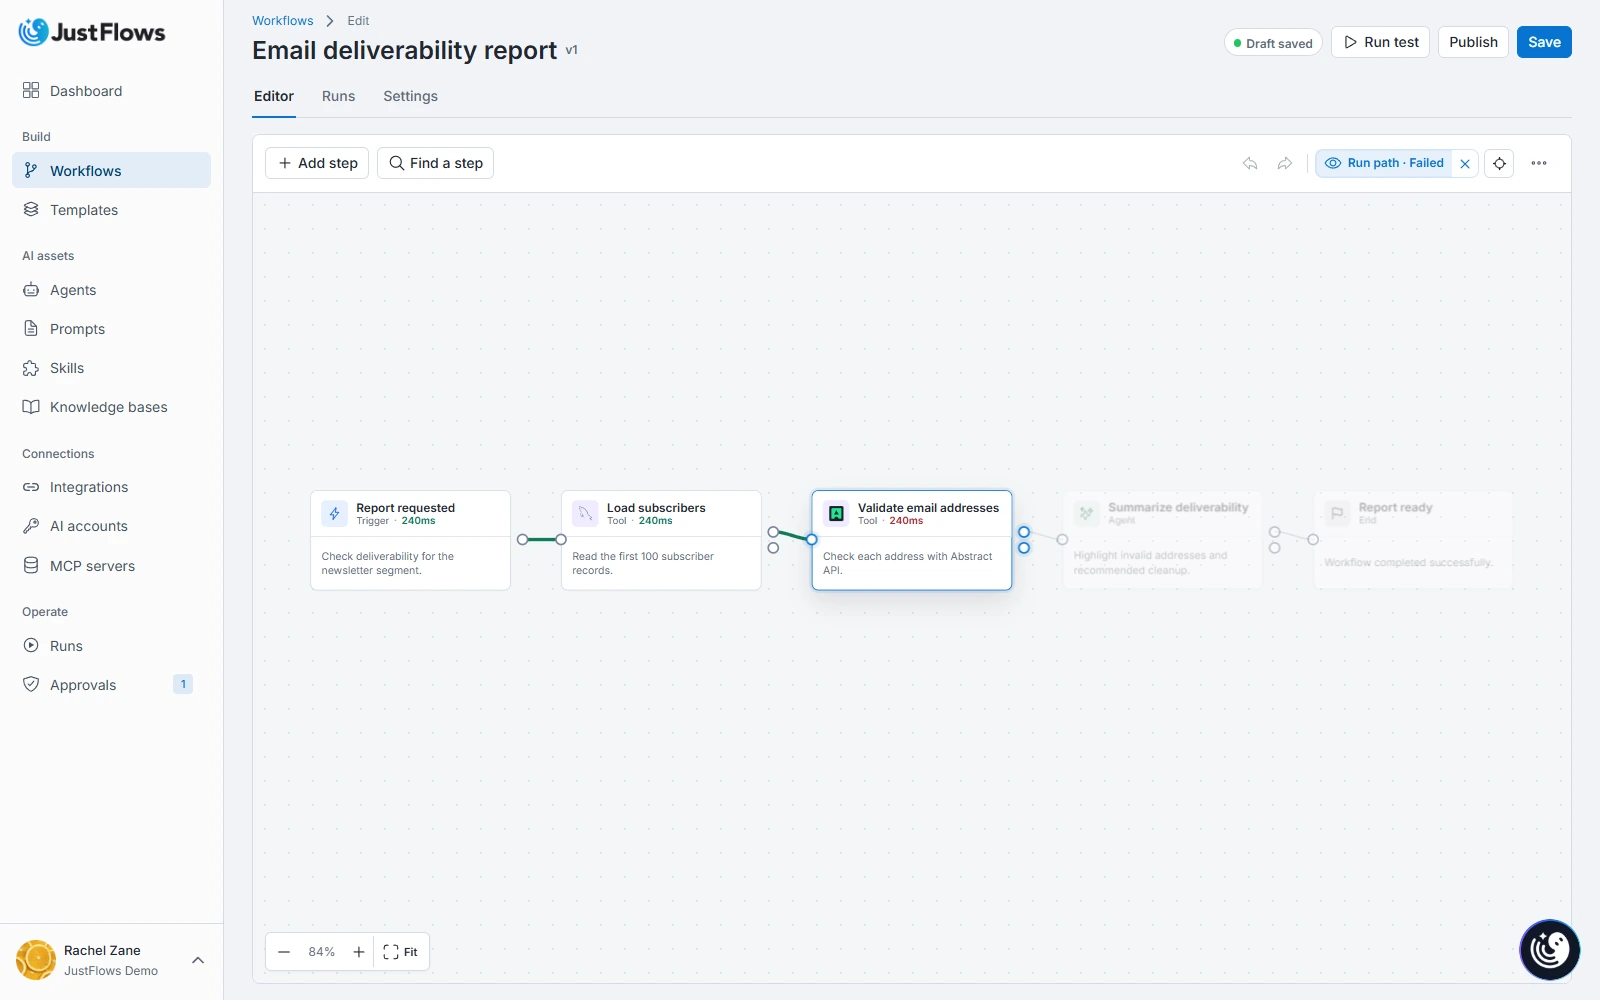The height and width of the screenshot is (1000, 1600).
Task: Select the Summarize deliverability node
Action: pyautogui.click(x=1162, y=540)
